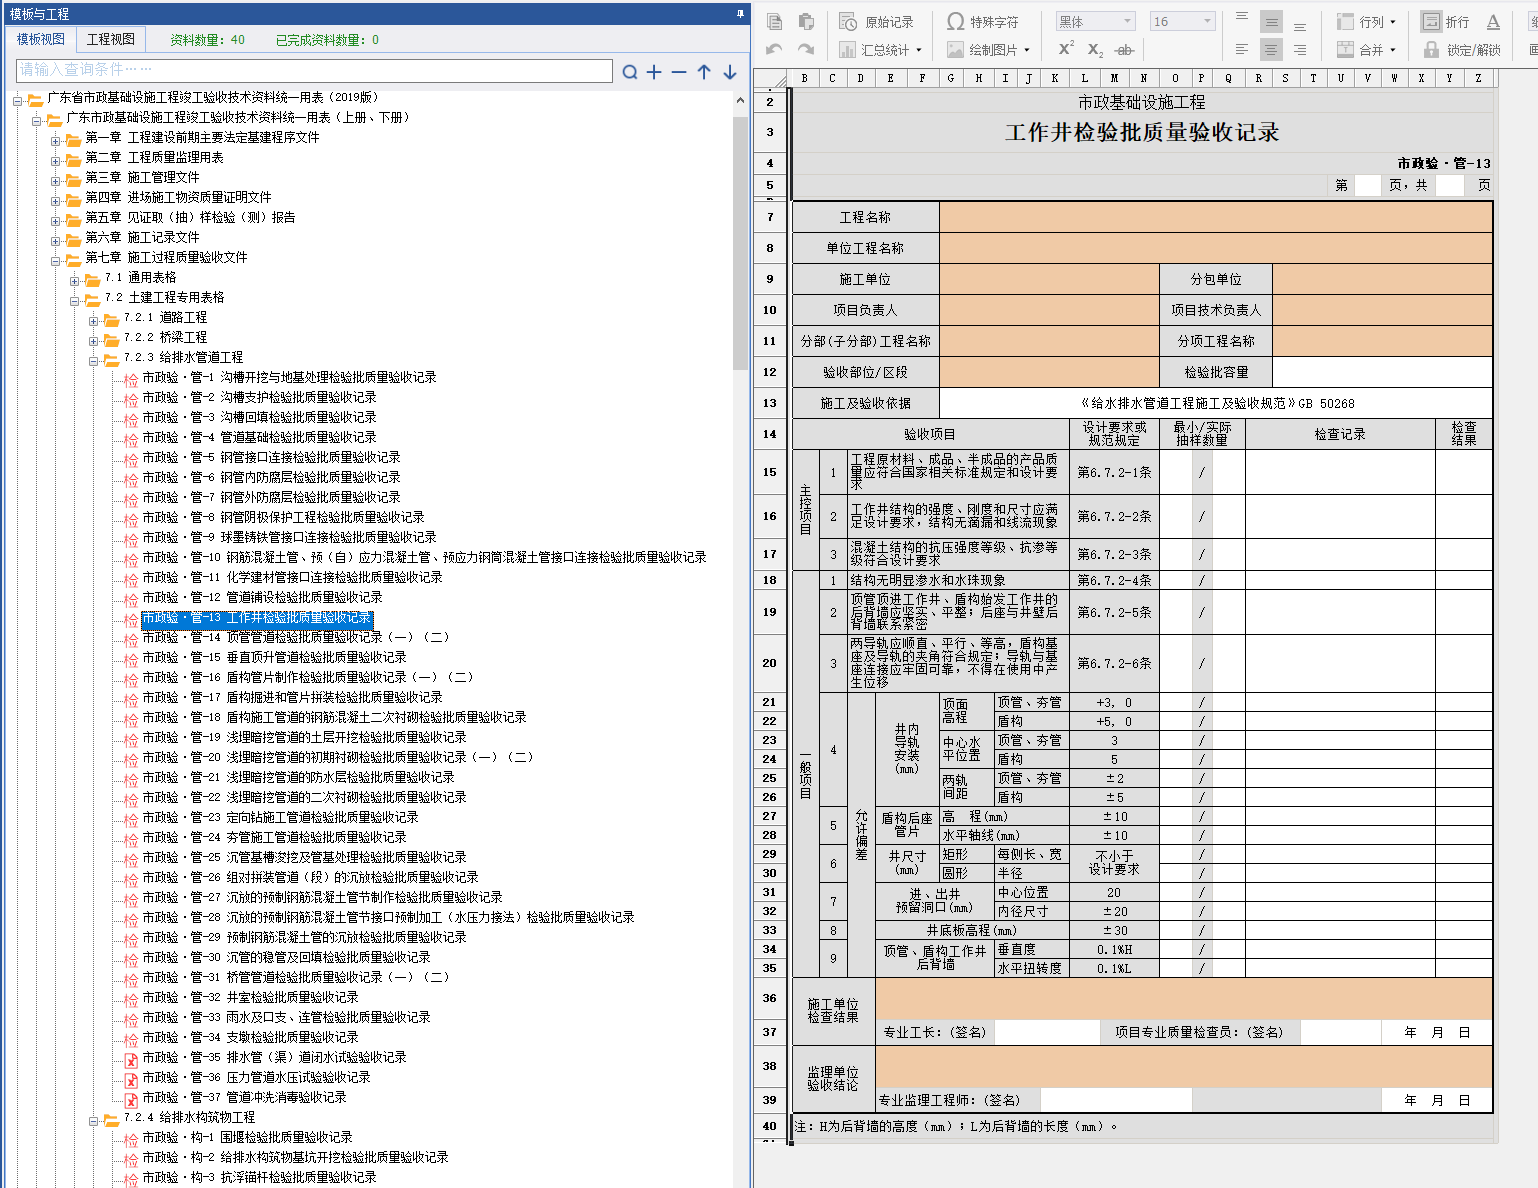This screenshot has width=1538, height=1188.
Task: Expand the 7.2.1 道路工程 folder
Action: point(94,320)
